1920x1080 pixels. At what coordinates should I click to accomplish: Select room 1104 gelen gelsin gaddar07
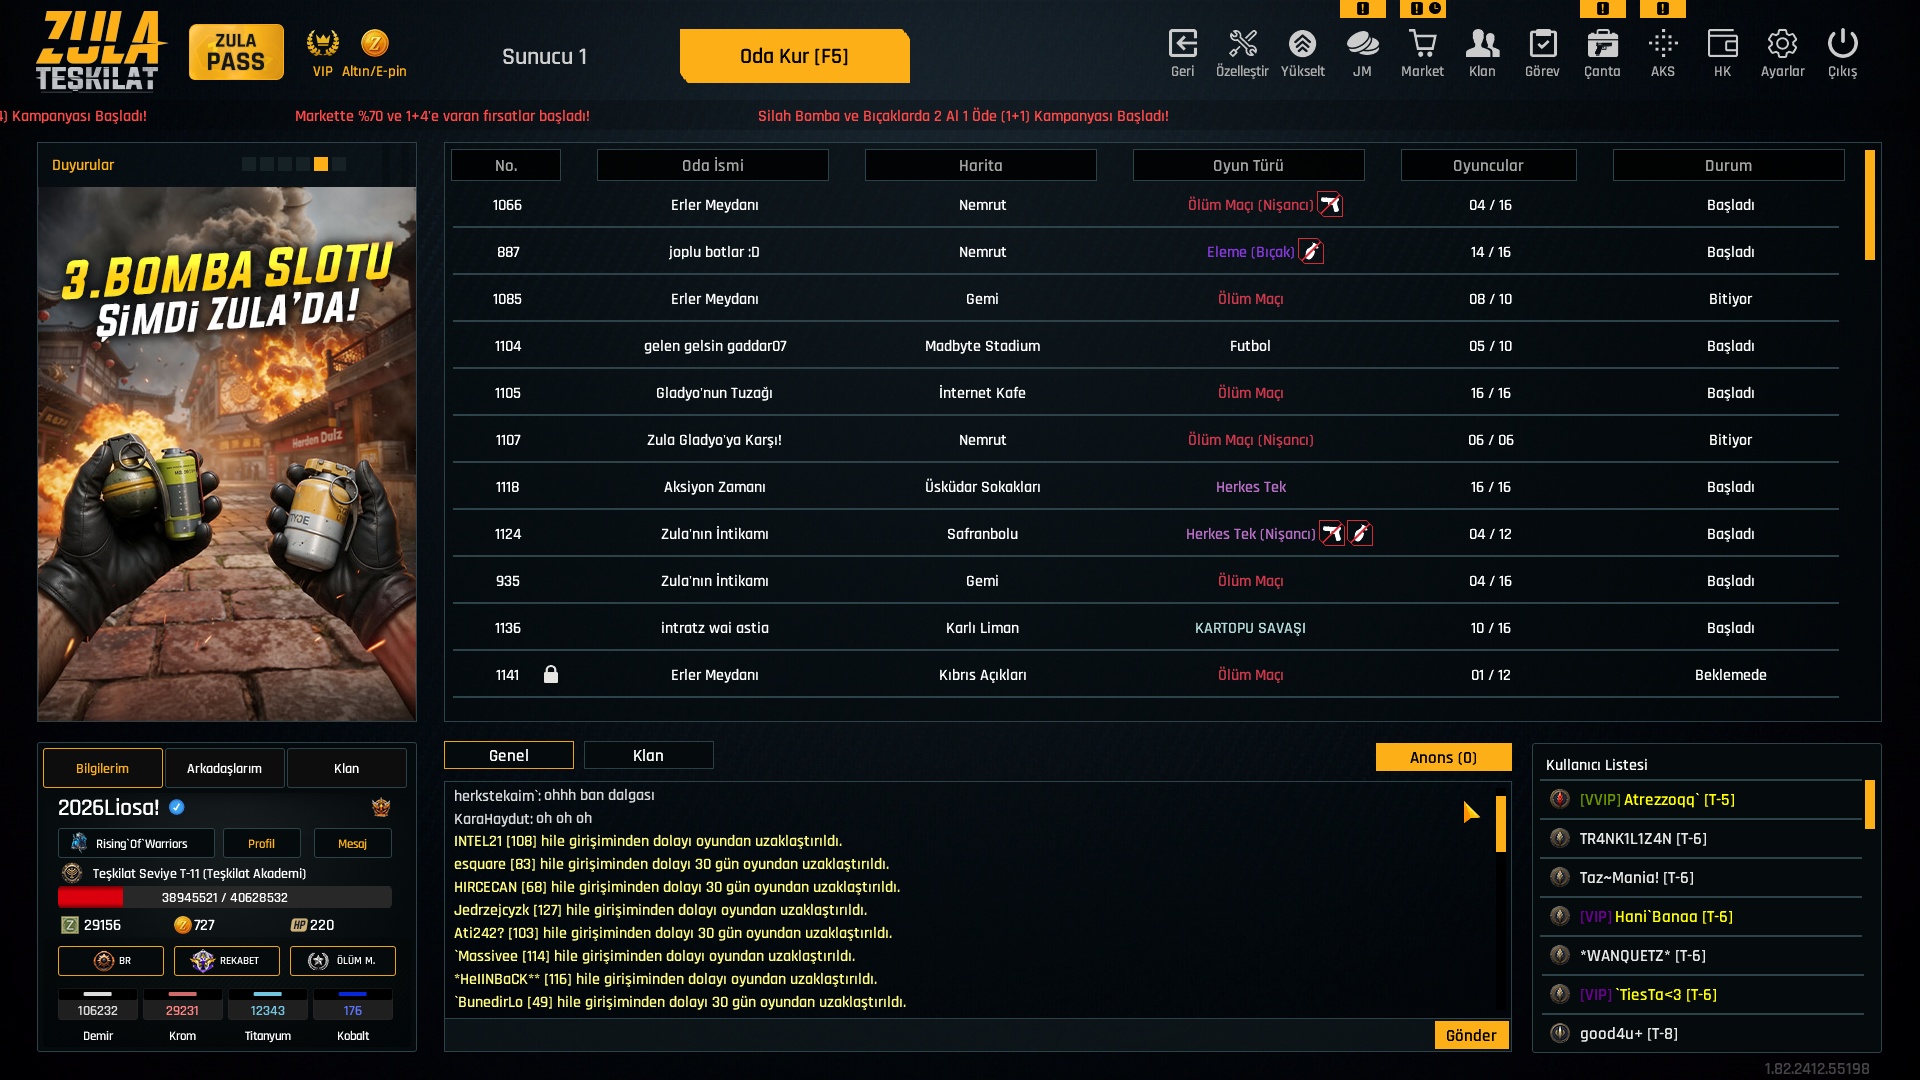pos(1146,346)
